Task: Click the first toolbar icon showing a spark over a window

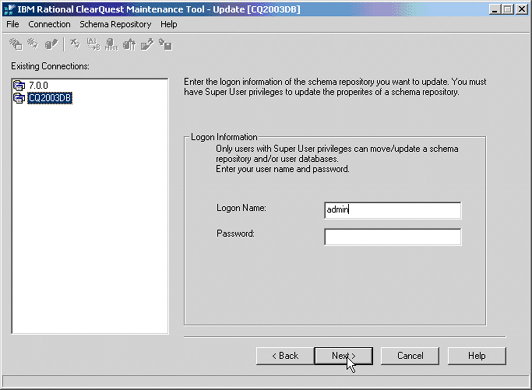Action: pyautogui.click(x=16, y=44)
